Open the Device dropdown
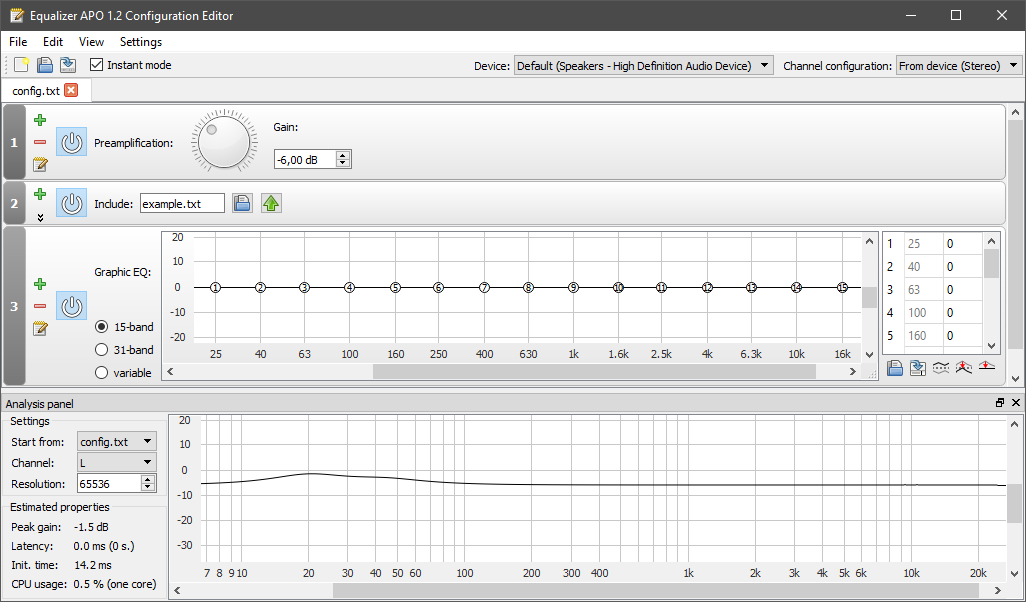The height and width of the screenshot is (602, 1026). click(643, 65)
